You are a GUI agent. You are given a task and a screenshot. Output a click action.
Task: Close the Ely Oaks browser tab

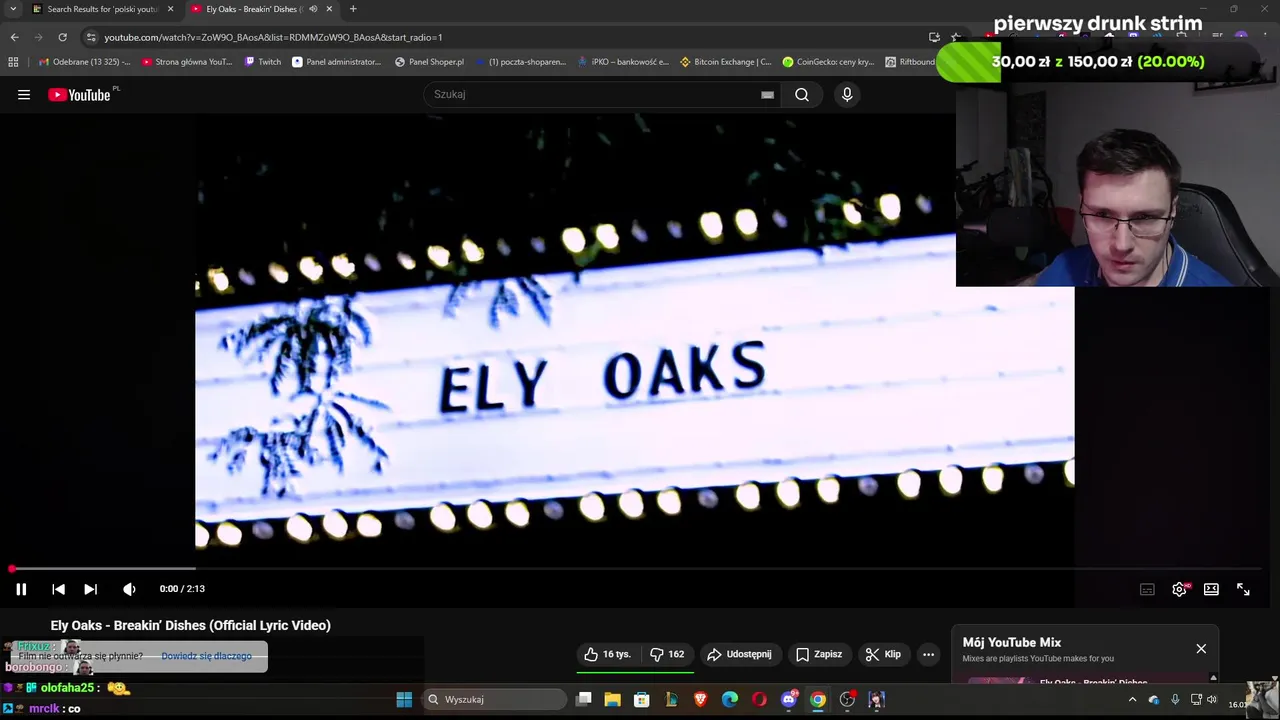(x=329, y=9)
